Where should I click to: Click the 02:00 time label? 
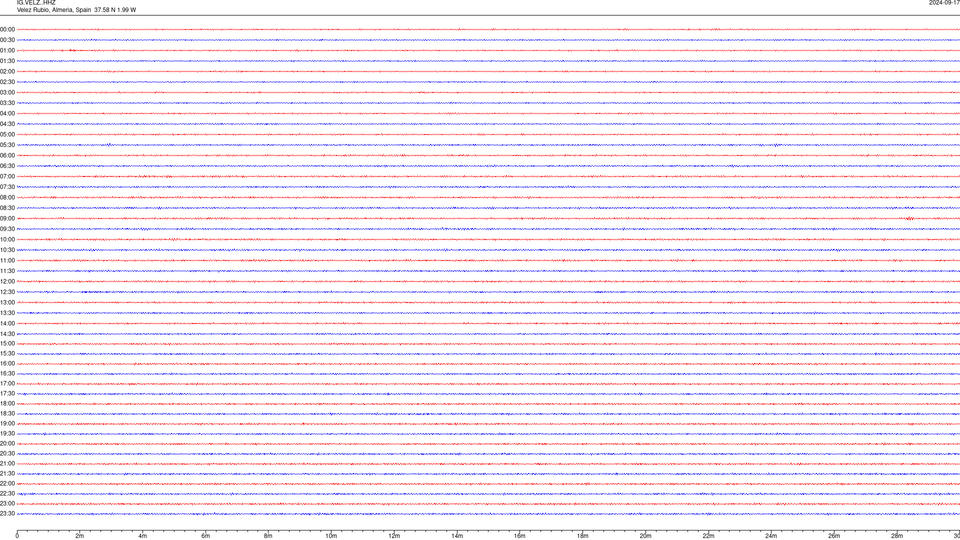[7, 72]
